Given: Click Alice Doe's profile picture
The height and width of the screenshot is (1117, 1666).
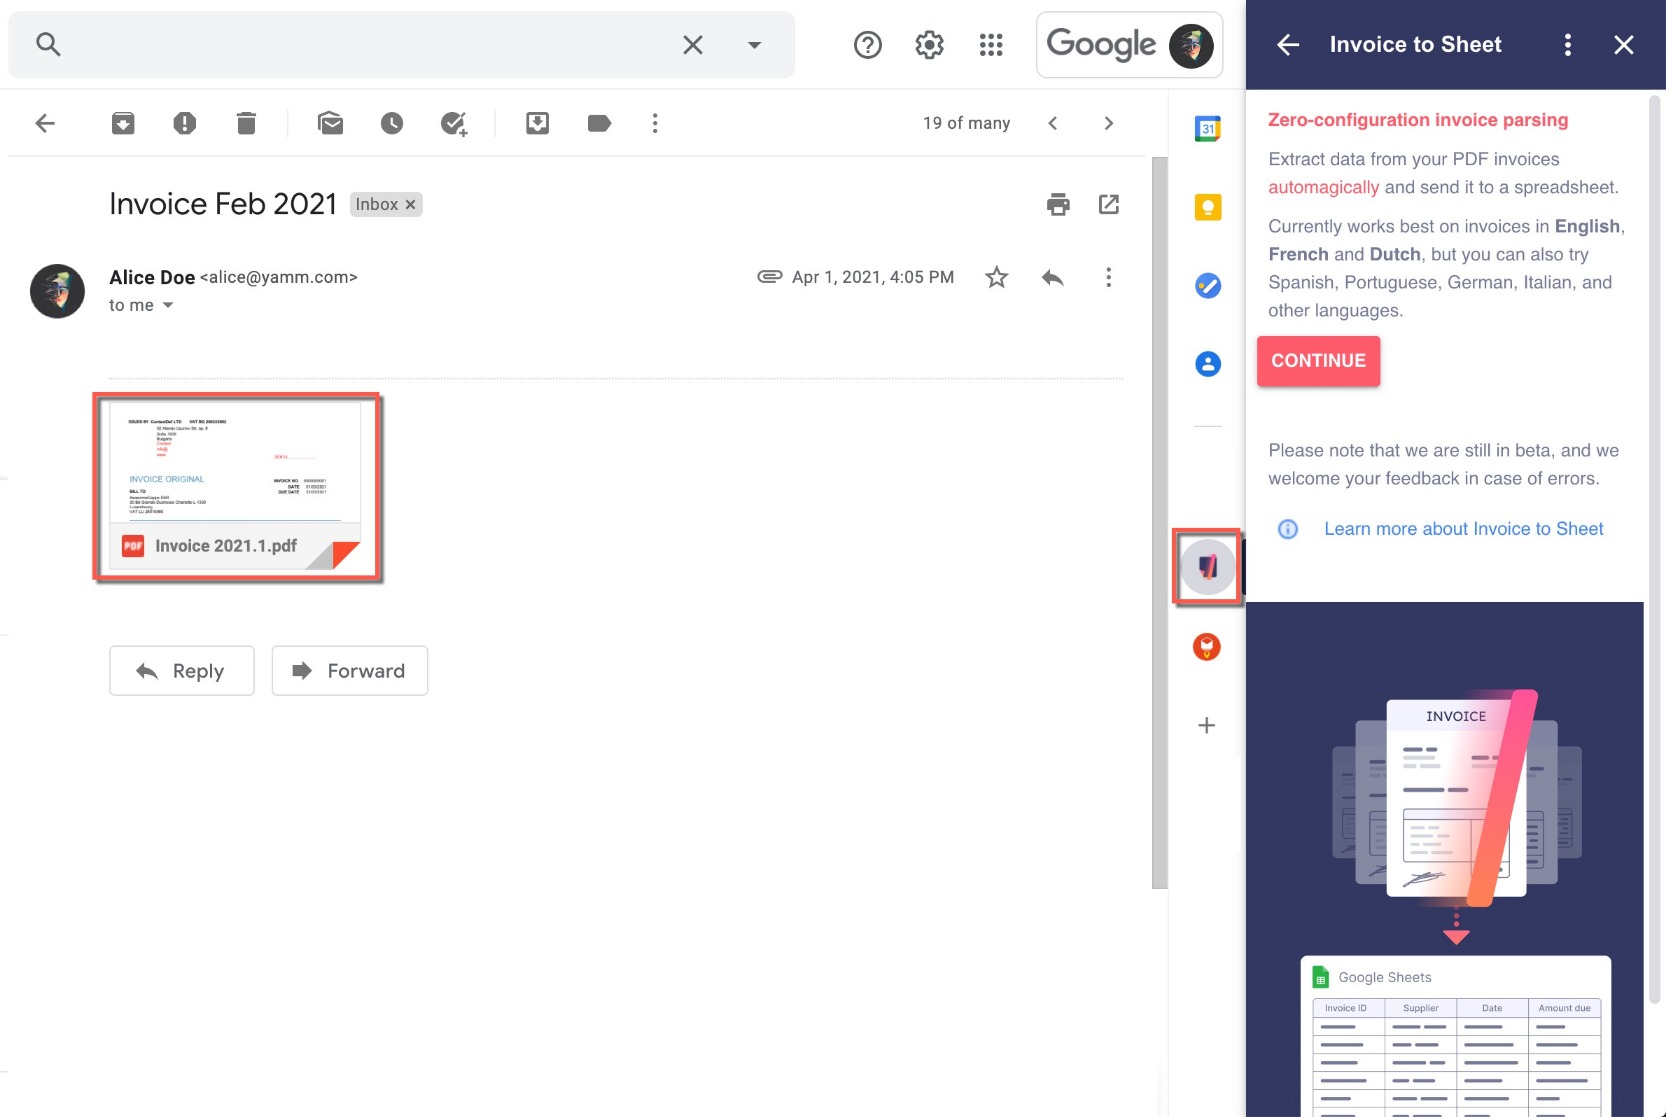Looking at the screenshot, I should pos(57,291).
